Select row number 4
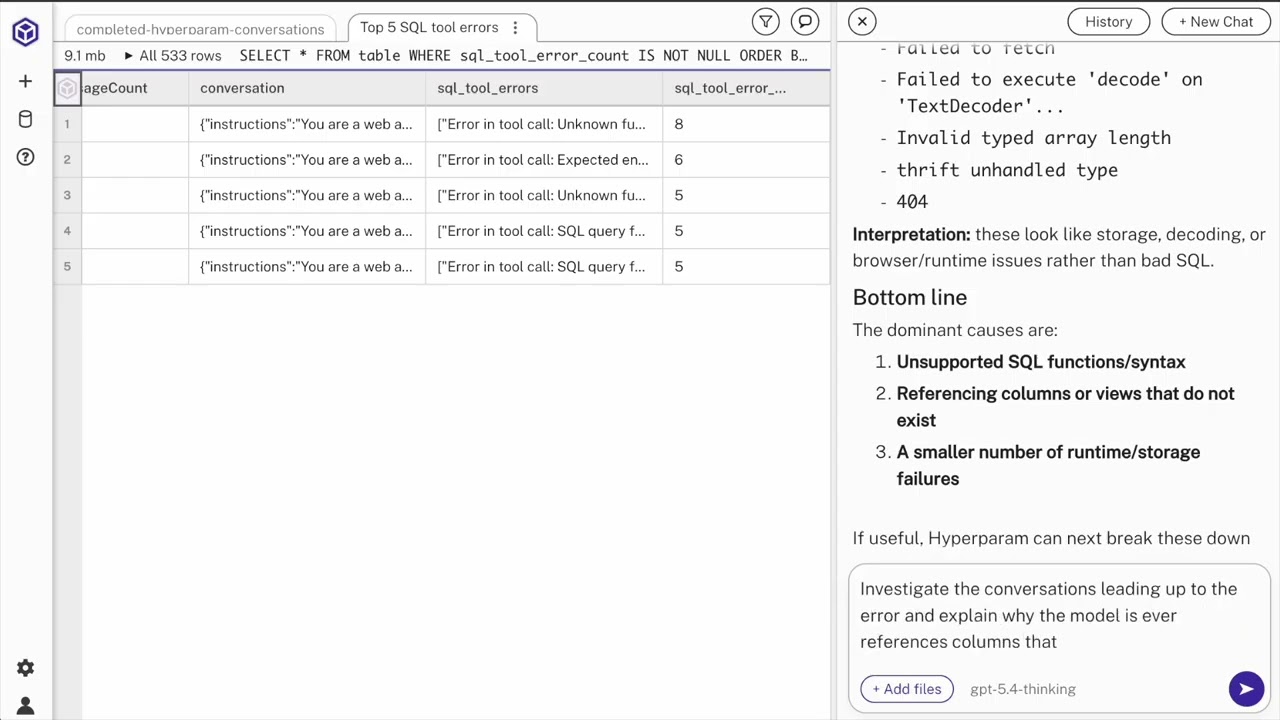Viewport: 1280px width, 720px height. [67, 231]
